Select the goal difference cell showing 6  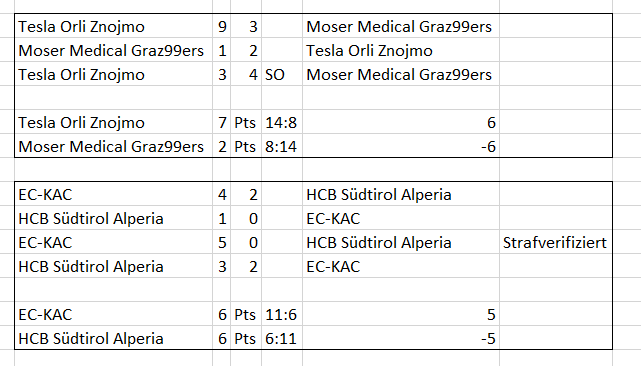[401, 122]
